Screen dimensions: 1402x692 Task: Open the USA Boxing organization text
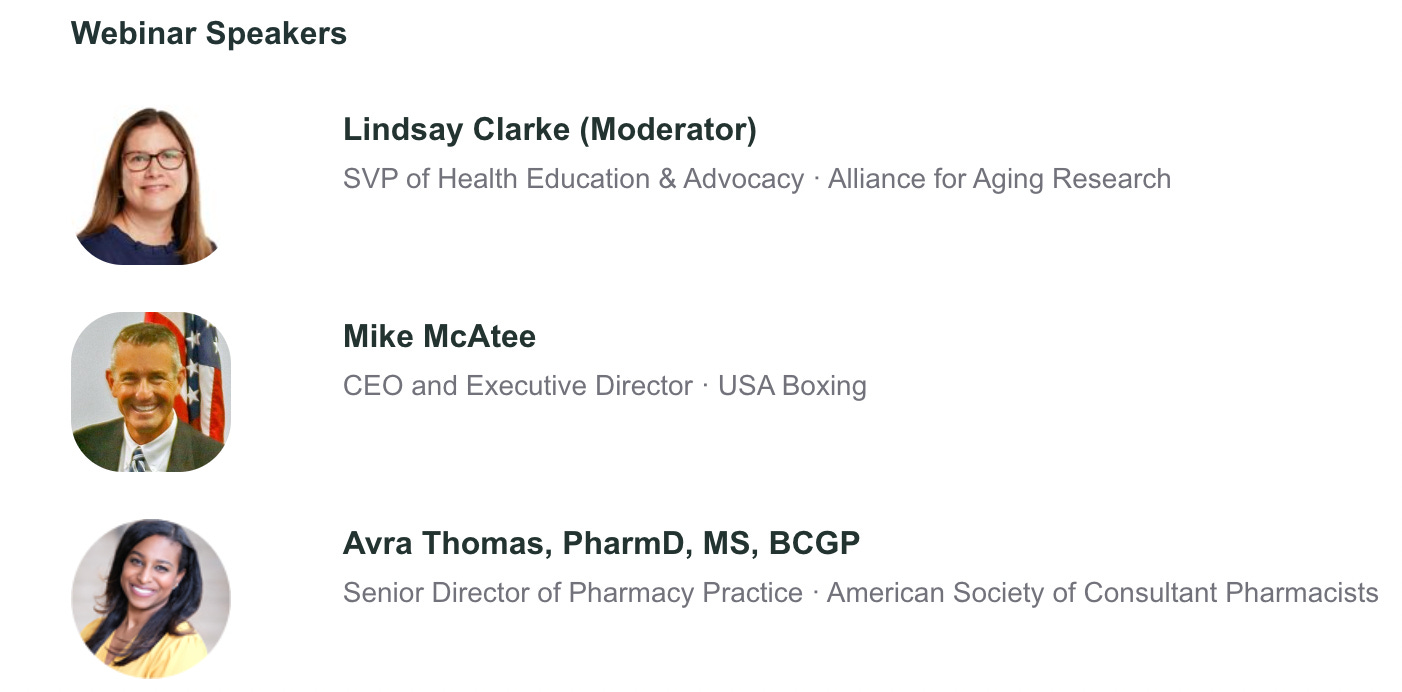(792, 386)
